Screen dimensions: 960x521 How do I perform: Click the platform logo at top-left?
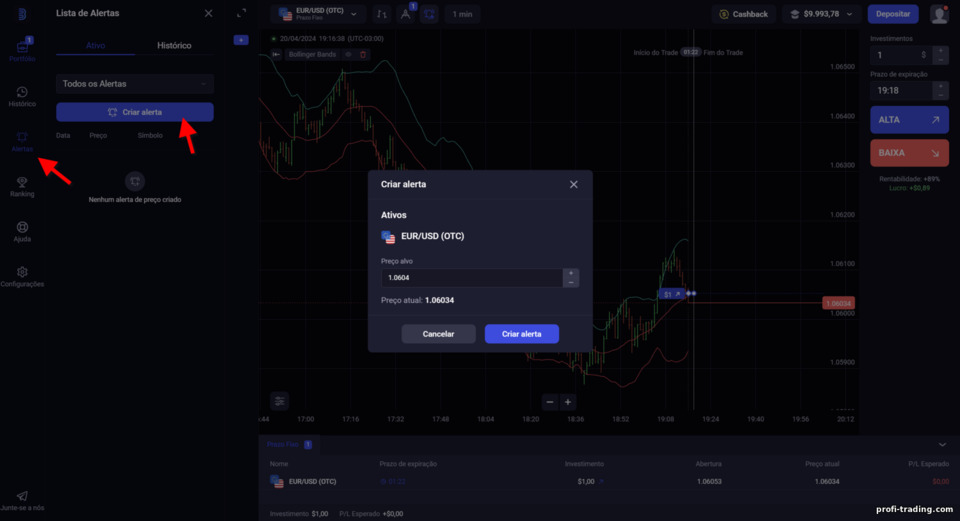click(x=22, y=13)
